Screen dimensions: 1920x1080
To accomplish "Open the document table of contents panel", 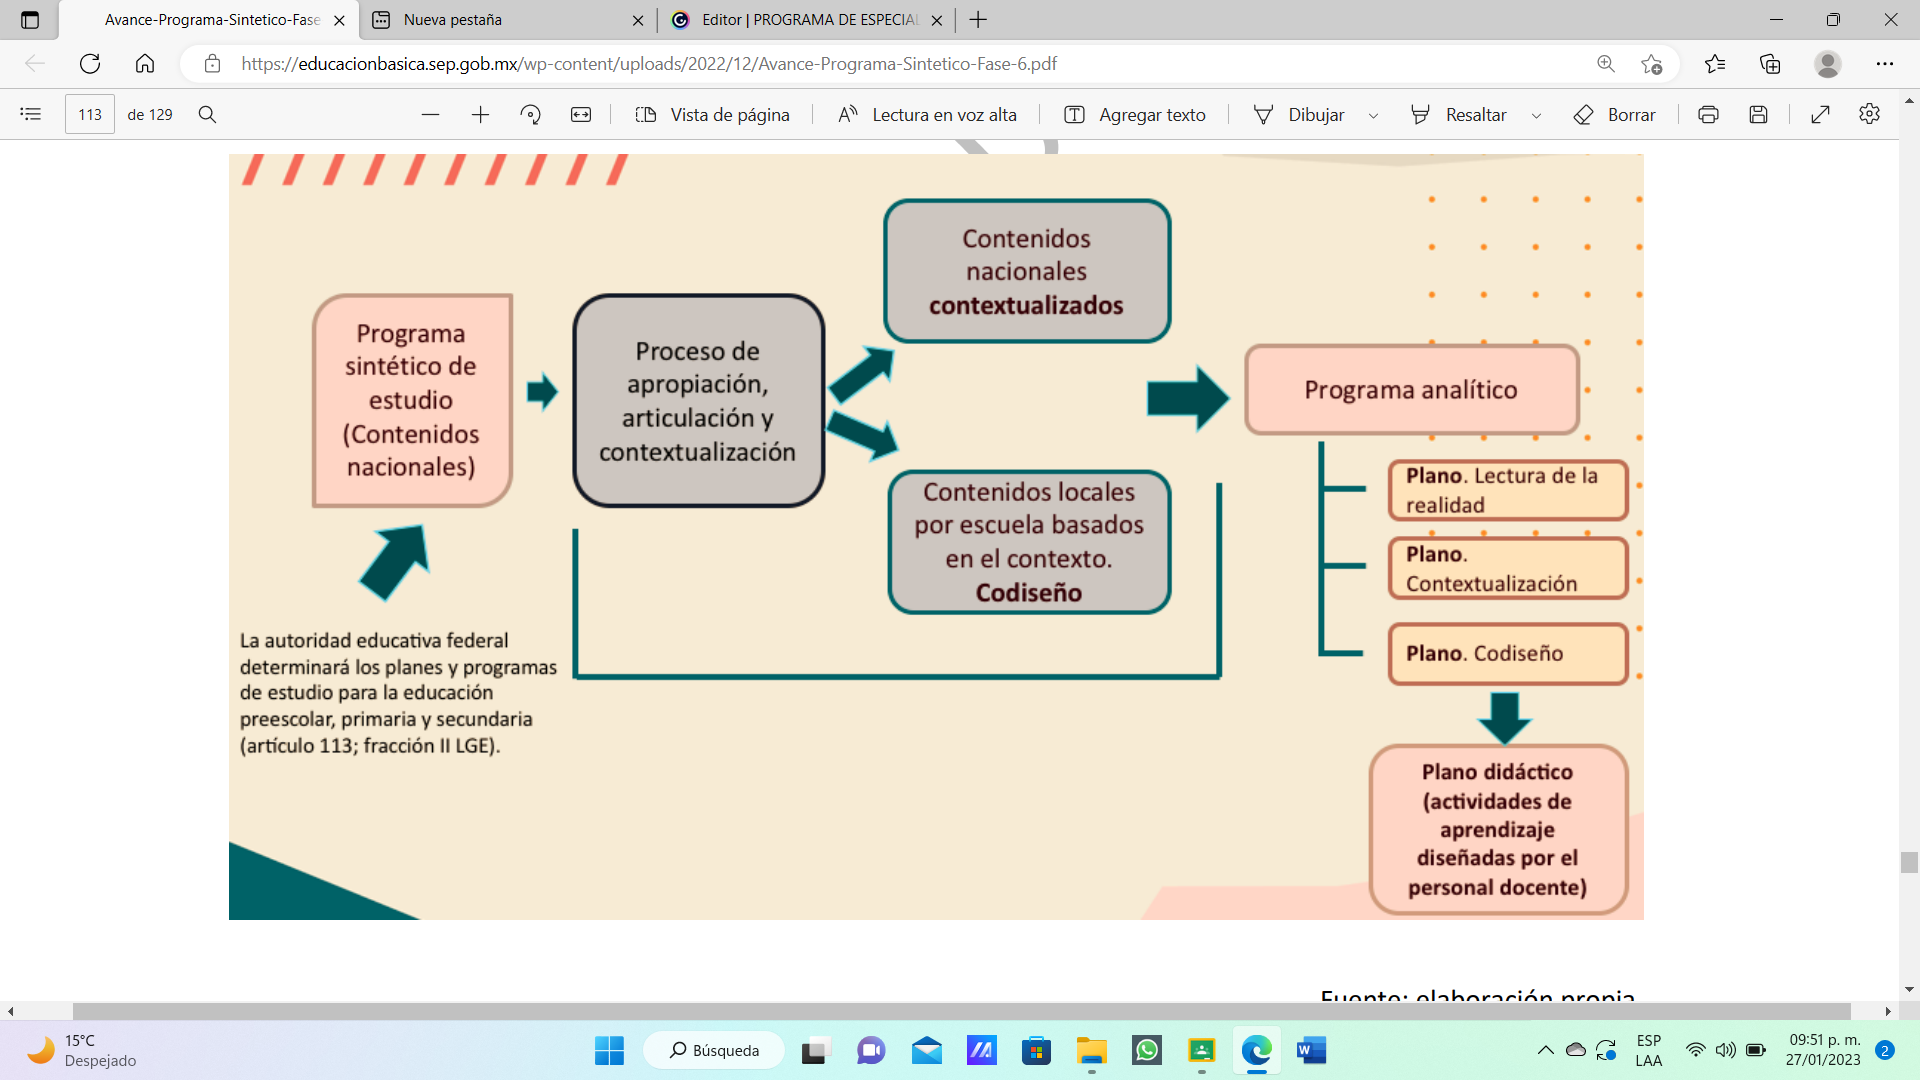I will pos(30,114).
